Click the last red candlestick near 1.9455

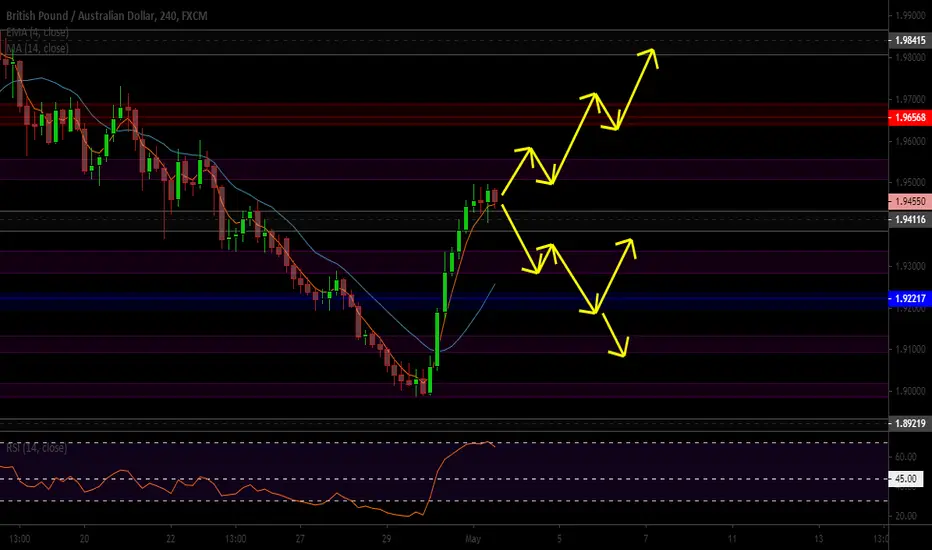click(495, 196)
